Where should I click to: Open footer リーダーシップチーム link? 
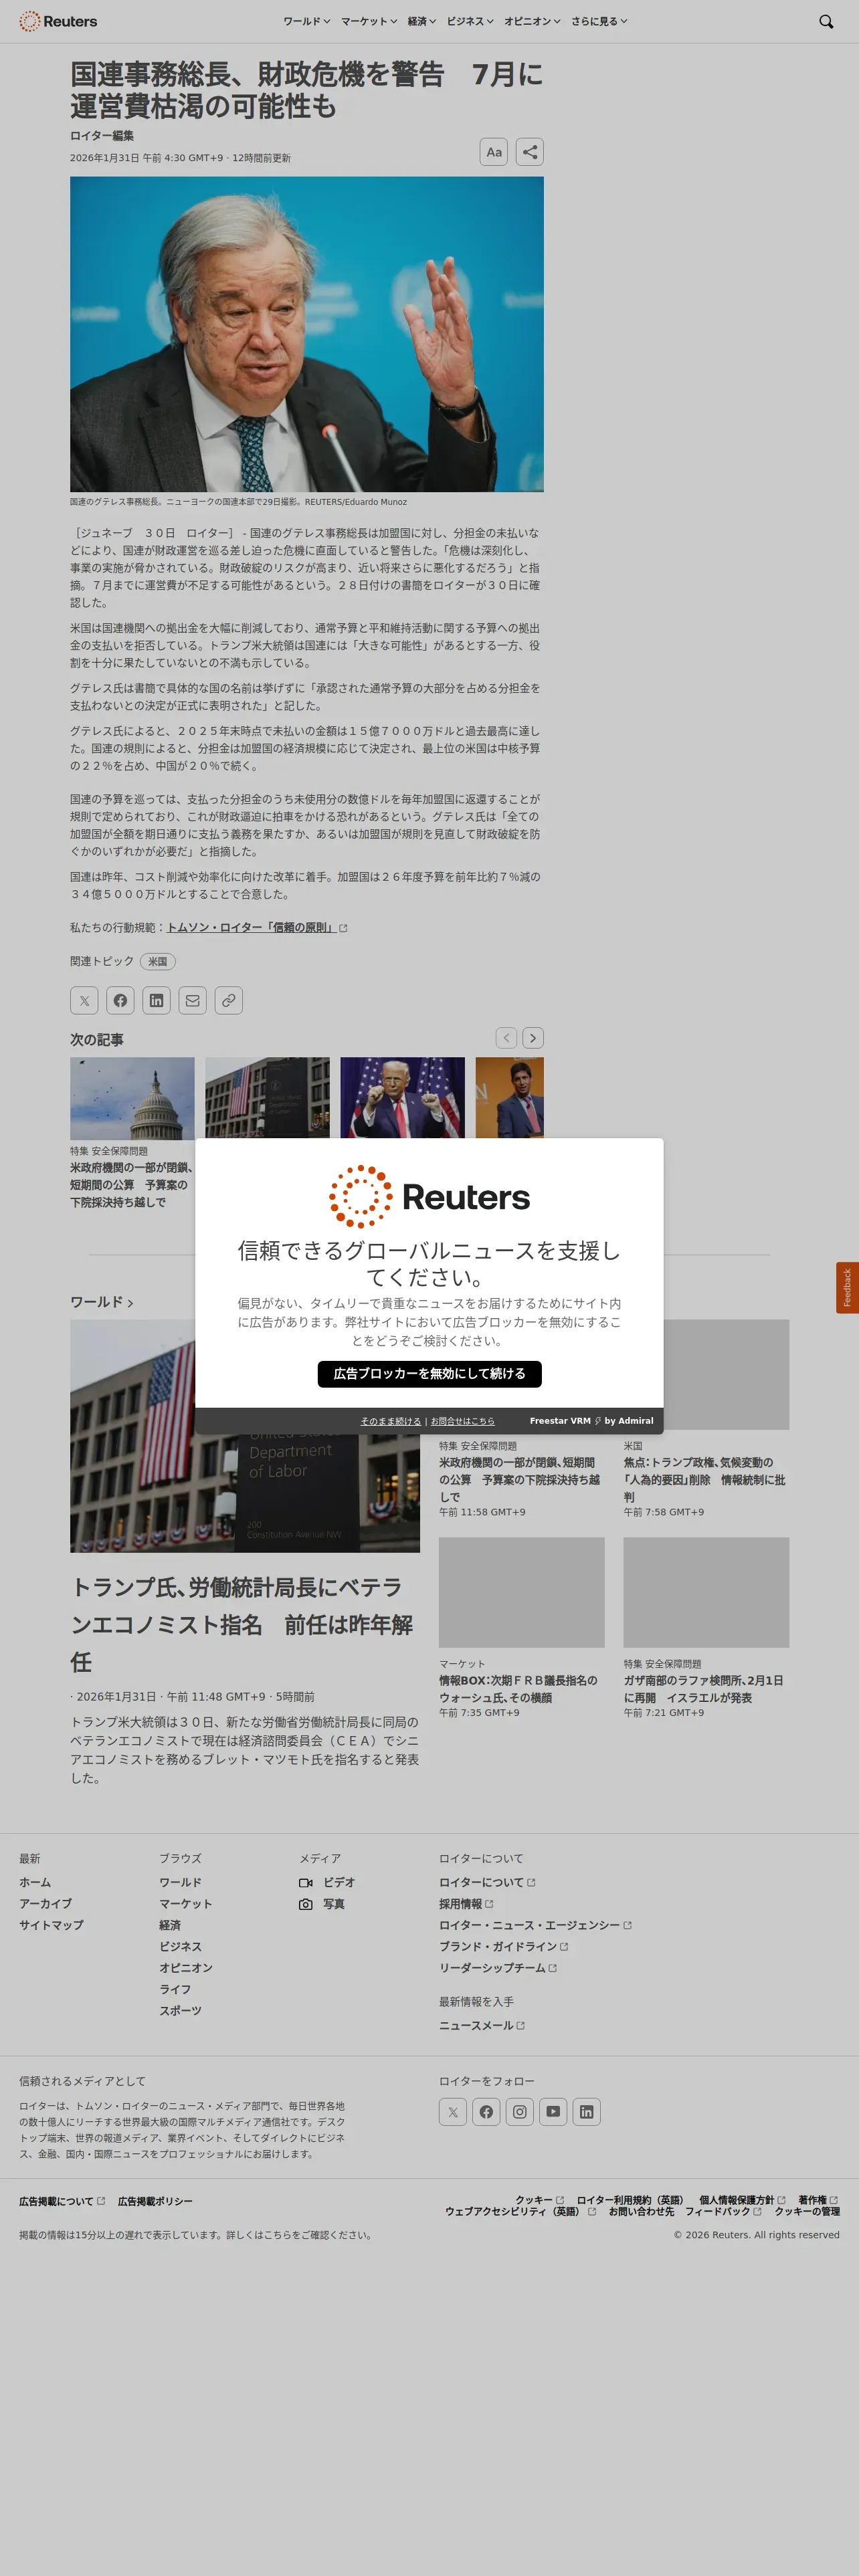pos(498,1968)
